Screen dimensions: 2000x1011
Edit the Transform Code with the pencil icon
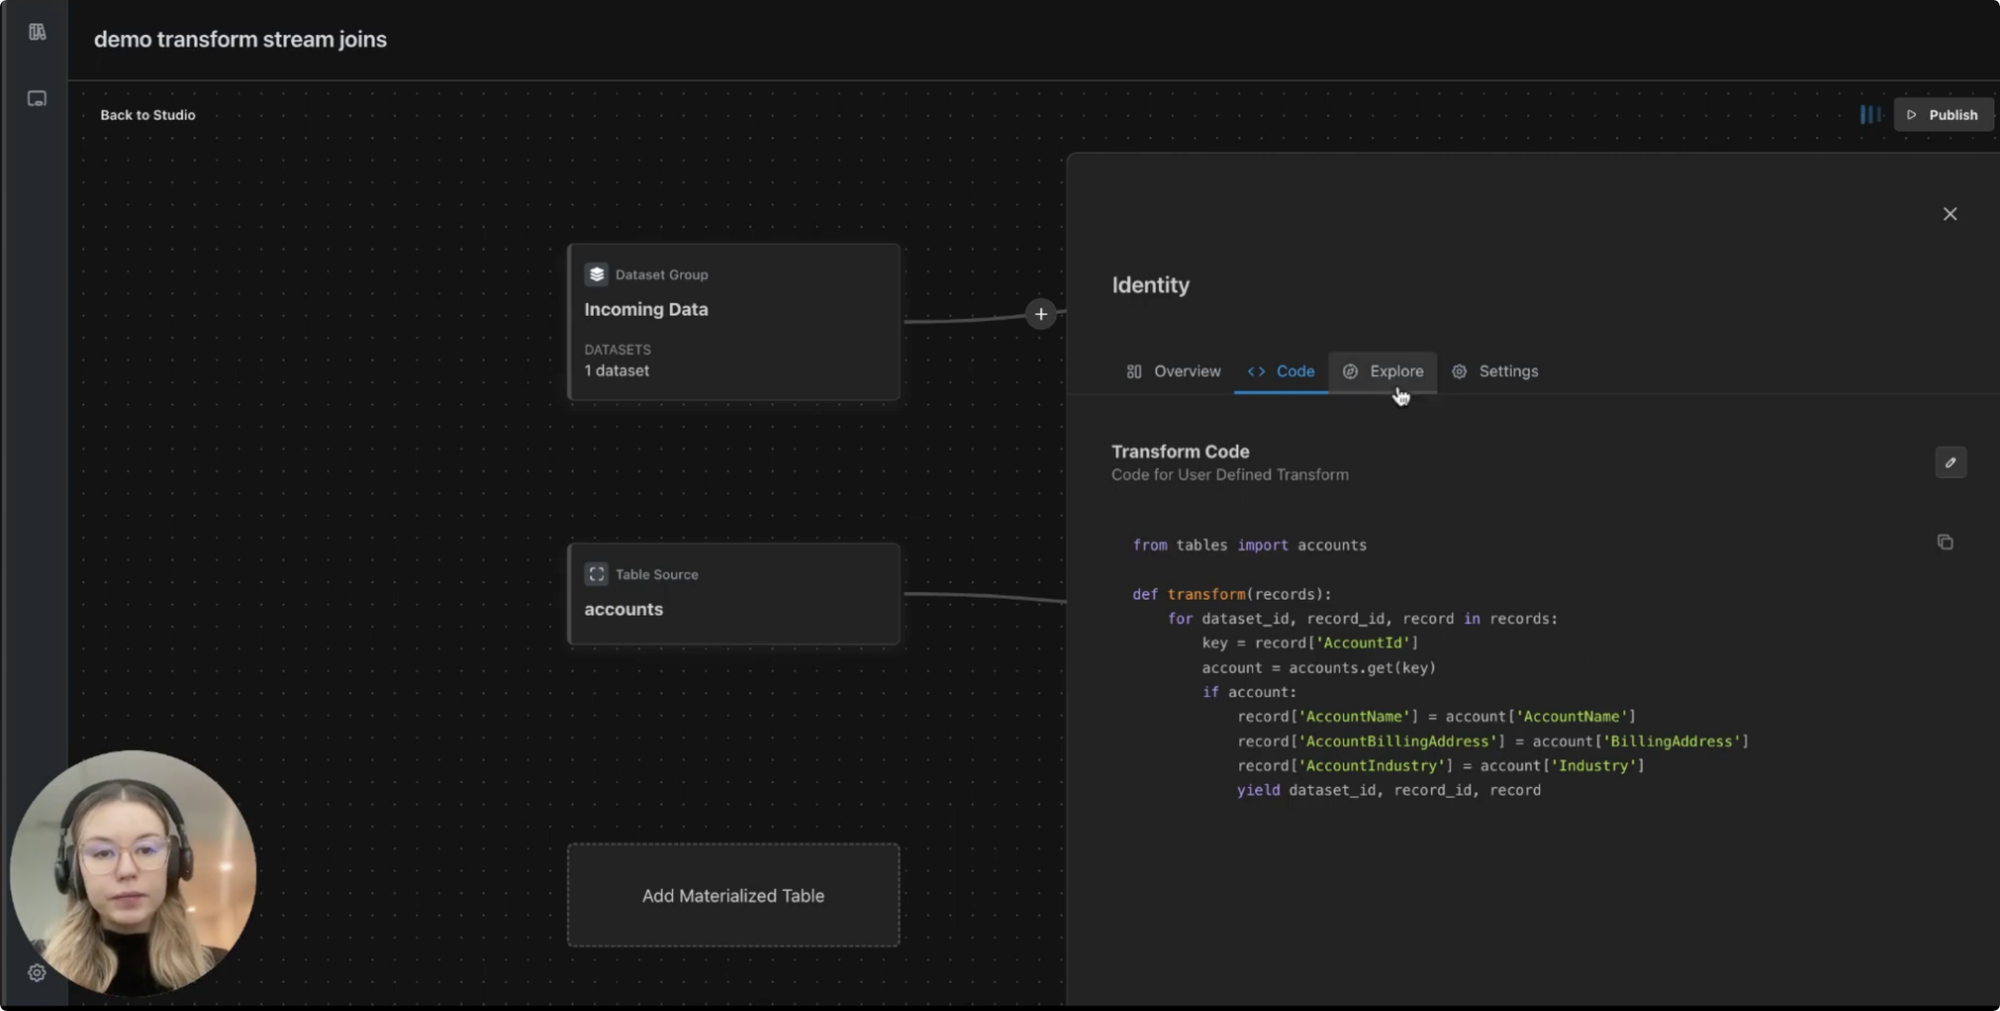coord(1951,462)
